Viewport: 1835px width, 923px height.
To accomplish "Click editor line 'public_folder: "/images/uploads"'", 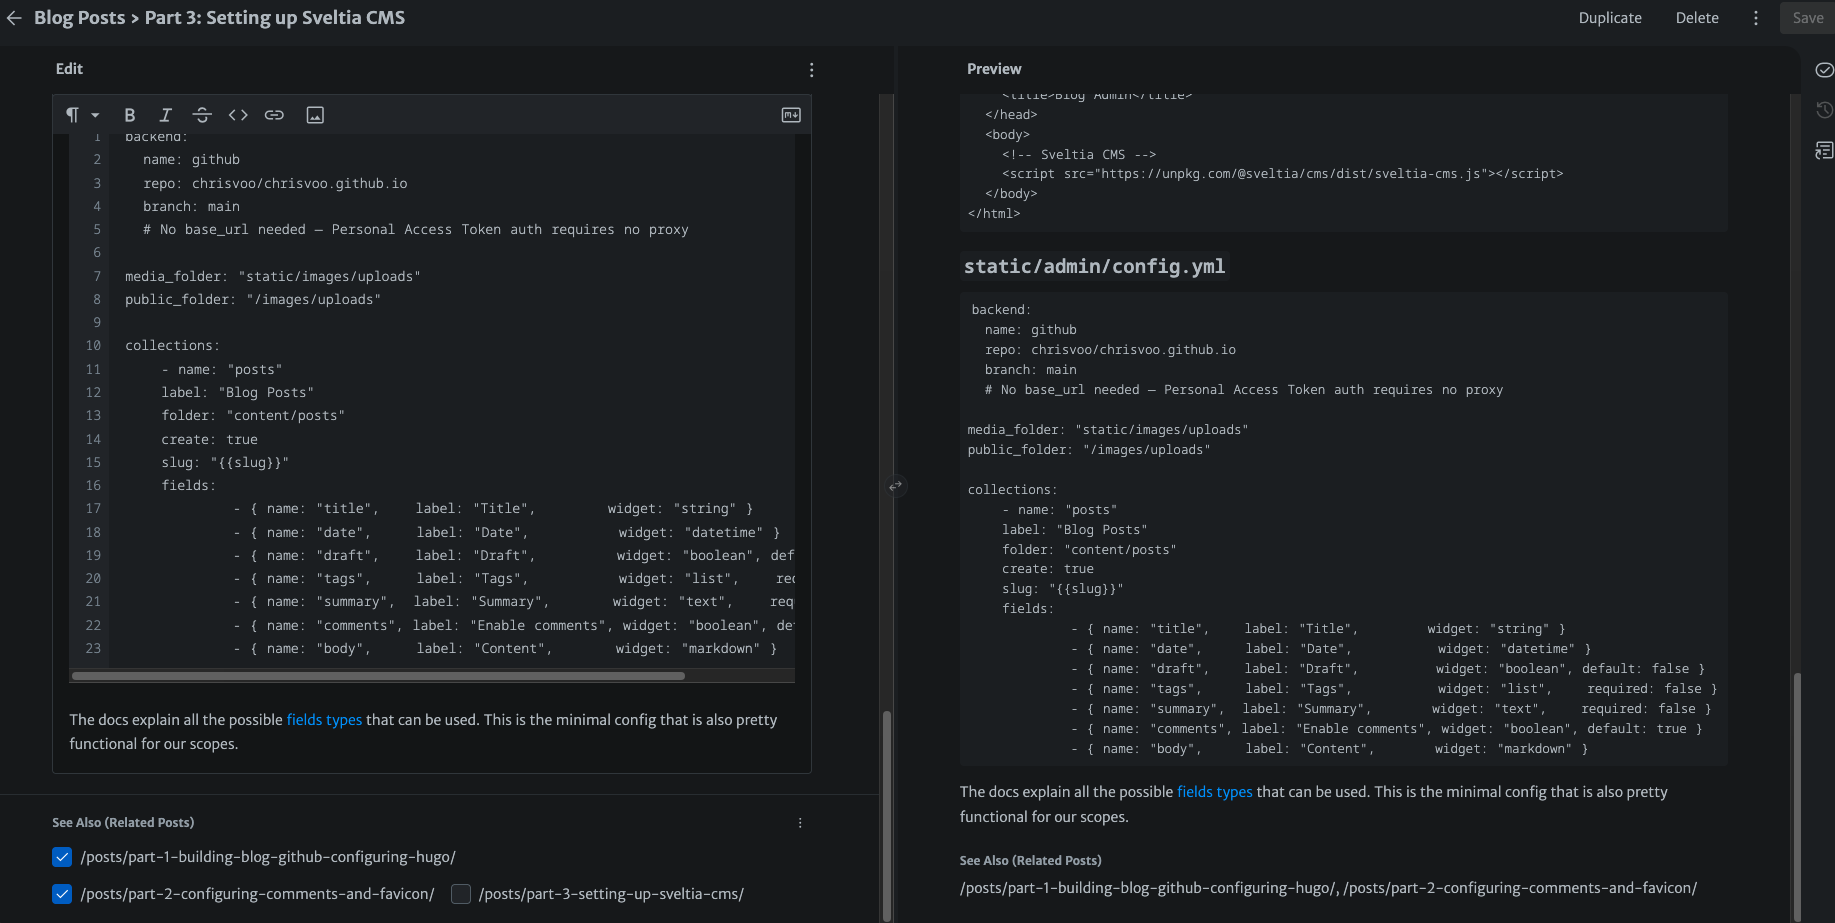I will 253,299.
